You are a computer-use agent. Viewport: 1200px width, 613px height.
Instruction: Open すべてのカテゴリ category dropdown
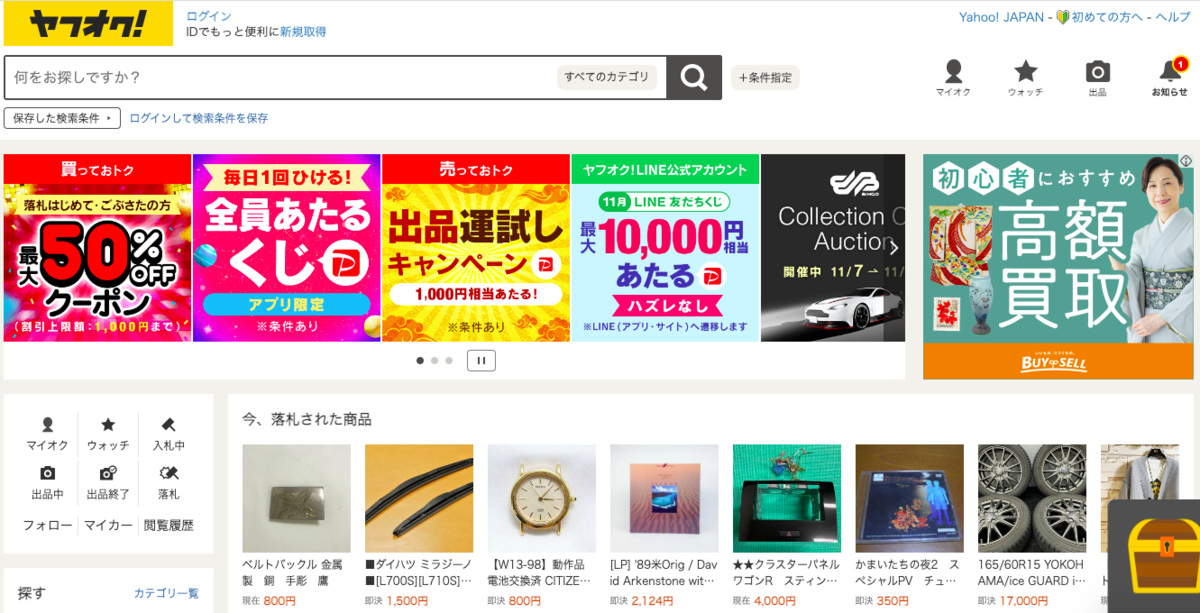click(607, 77)
